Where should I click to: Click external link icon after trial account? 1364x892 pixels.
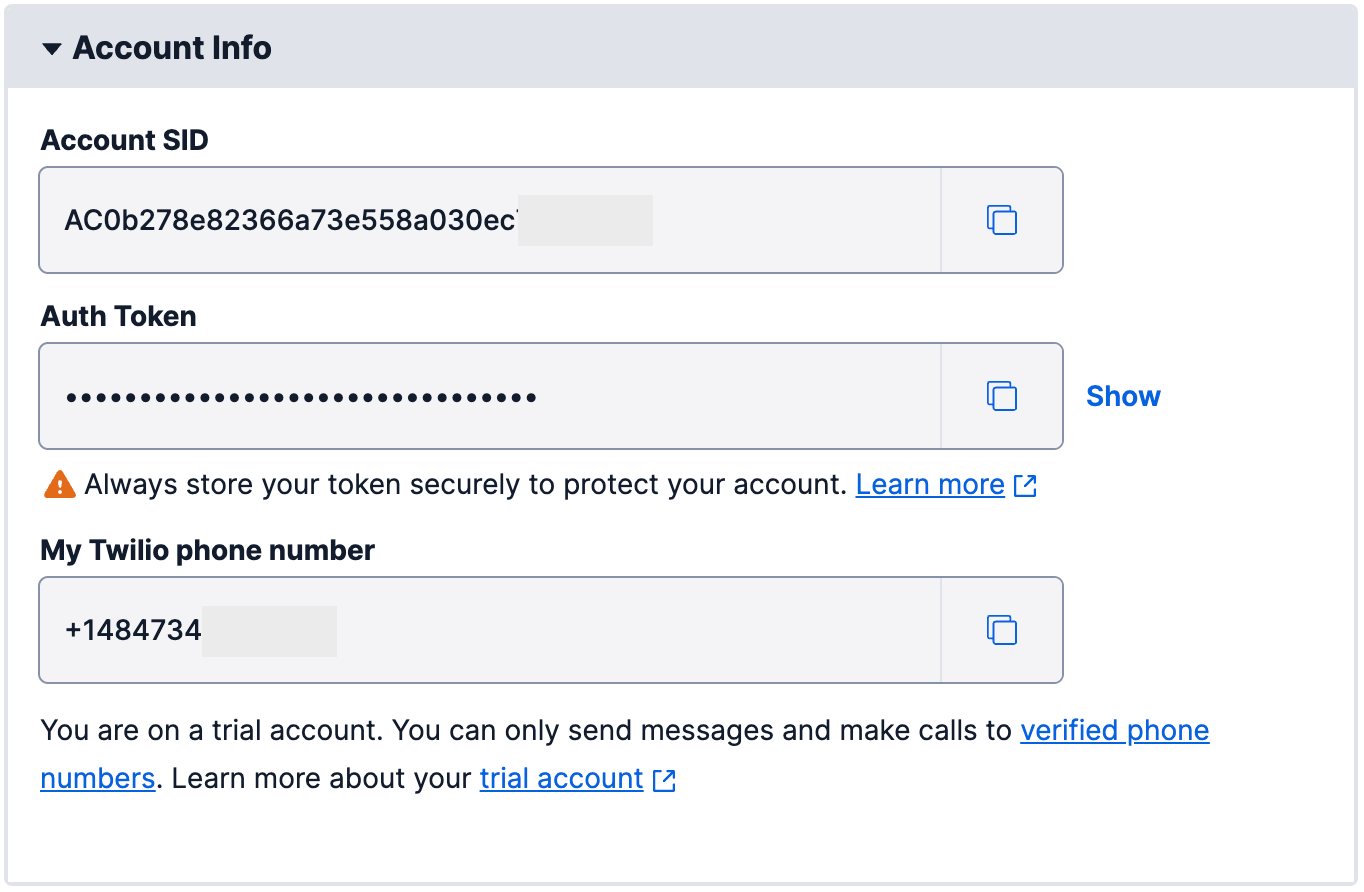pyautogui.click(x=664, y=780)
